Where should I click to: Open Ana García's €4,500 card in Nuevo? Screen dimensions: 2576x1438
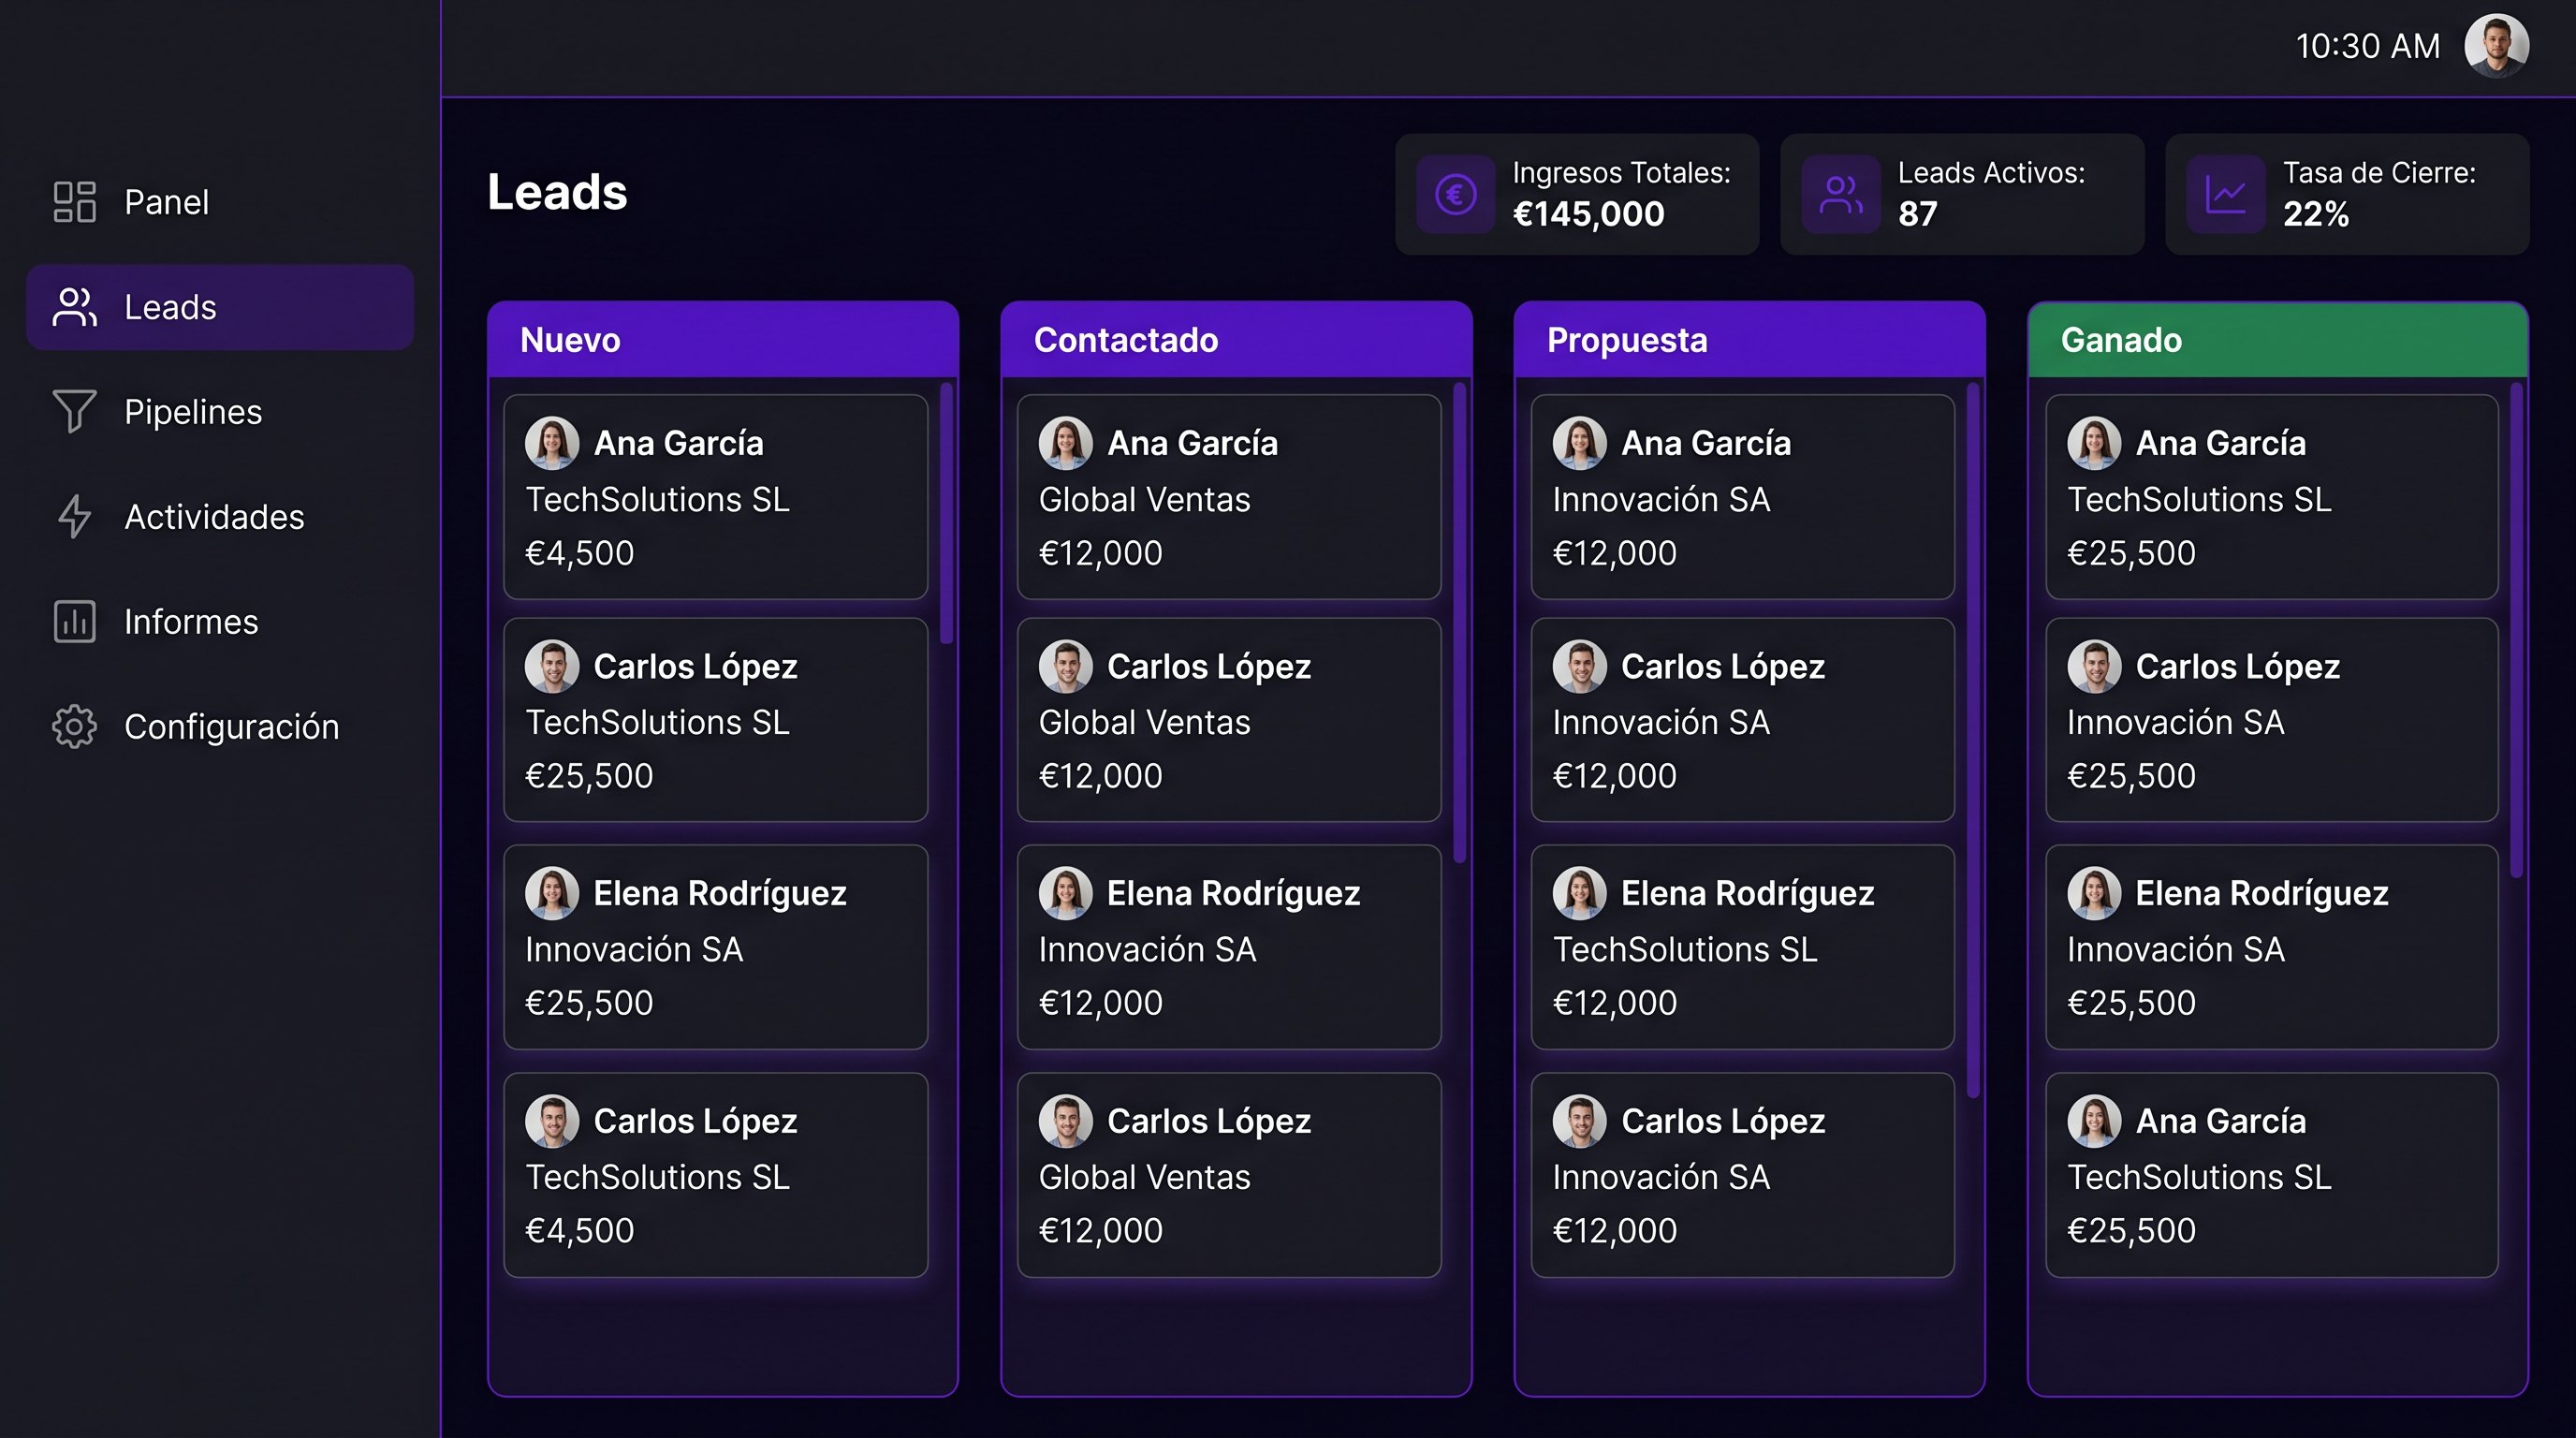[x=716, y=497]
